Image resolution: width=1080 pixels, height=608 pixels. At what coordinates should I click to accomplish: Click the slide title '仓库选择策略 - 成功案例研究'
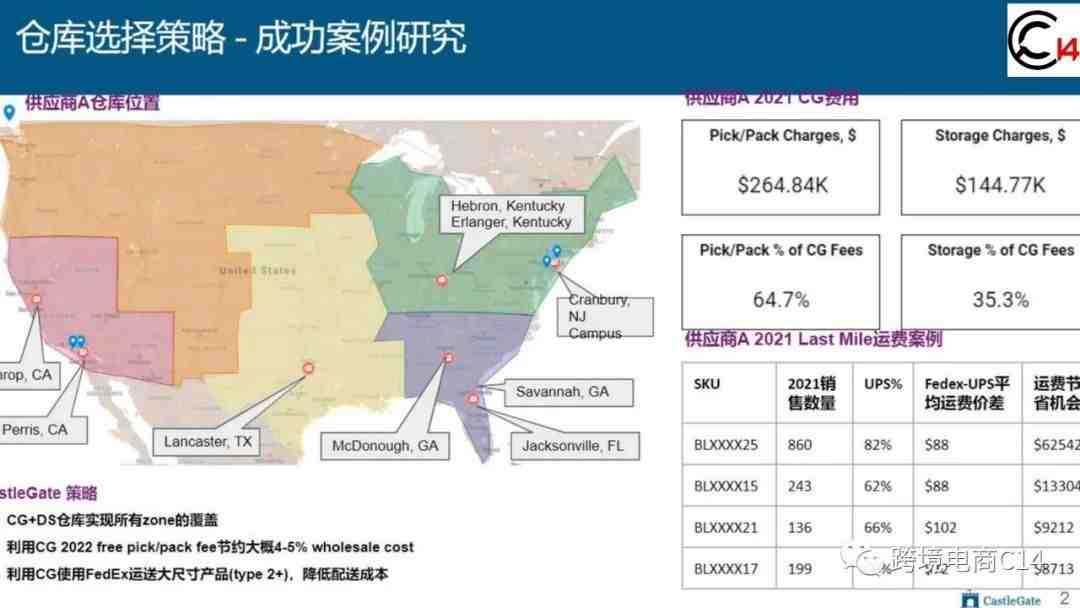[x=240, y=38]
